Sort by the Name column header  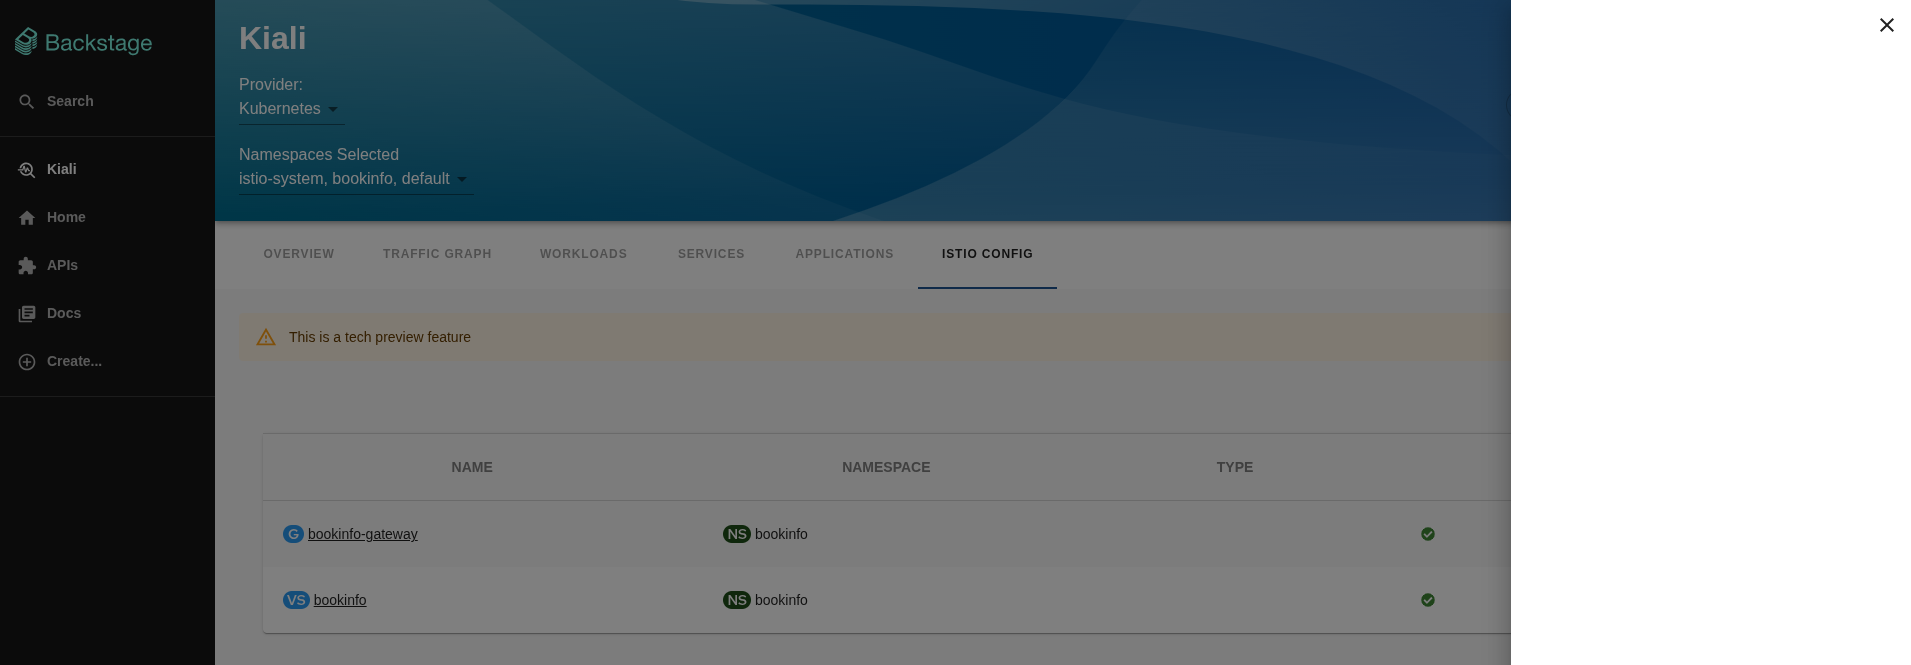pos(472,467)
